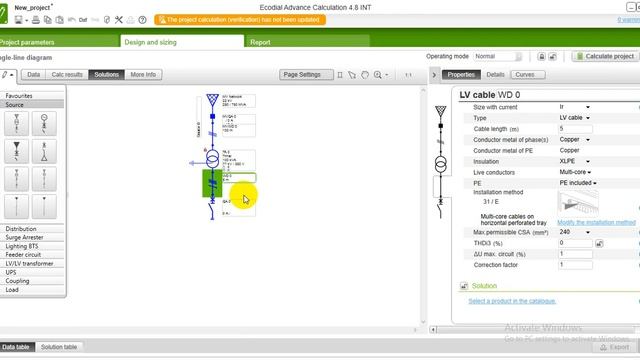
Task: Select the highlighted green LV cable element
Action: coord(212,184)
